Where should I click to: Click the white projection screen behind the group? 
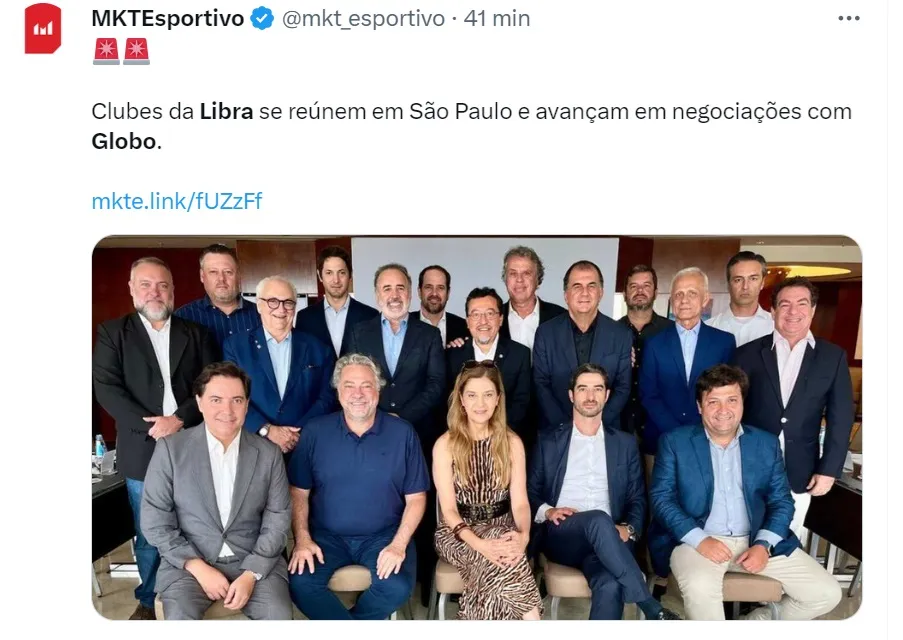[485, 271]
